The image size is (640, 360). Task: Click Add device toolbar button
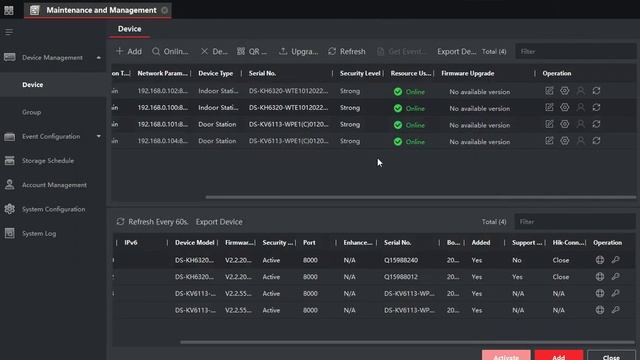[x=129, y=51]
